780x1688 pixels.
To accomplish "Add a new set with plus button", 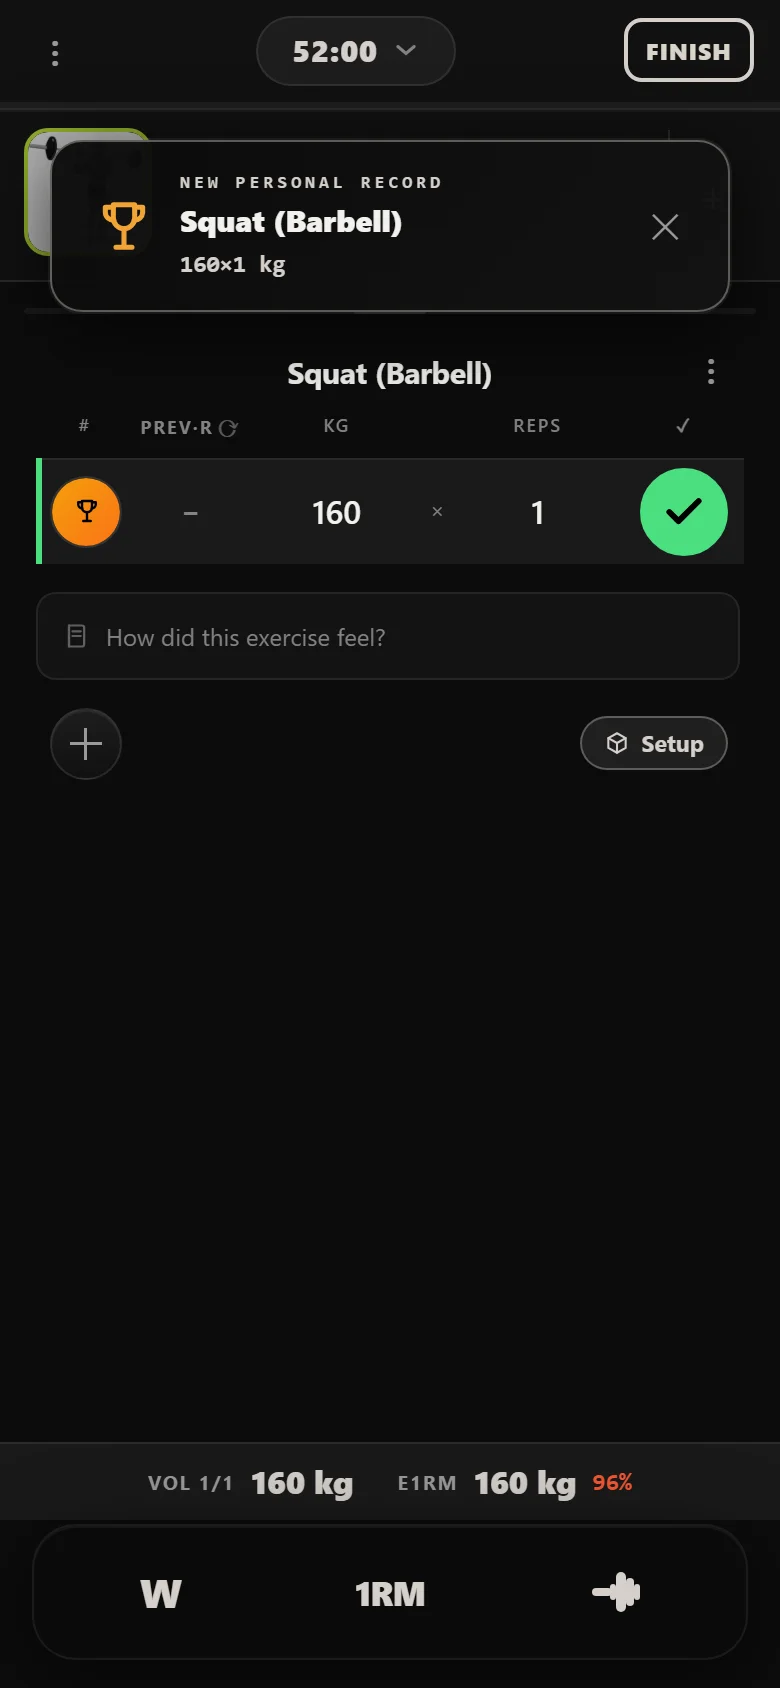I will coord(86,744).
